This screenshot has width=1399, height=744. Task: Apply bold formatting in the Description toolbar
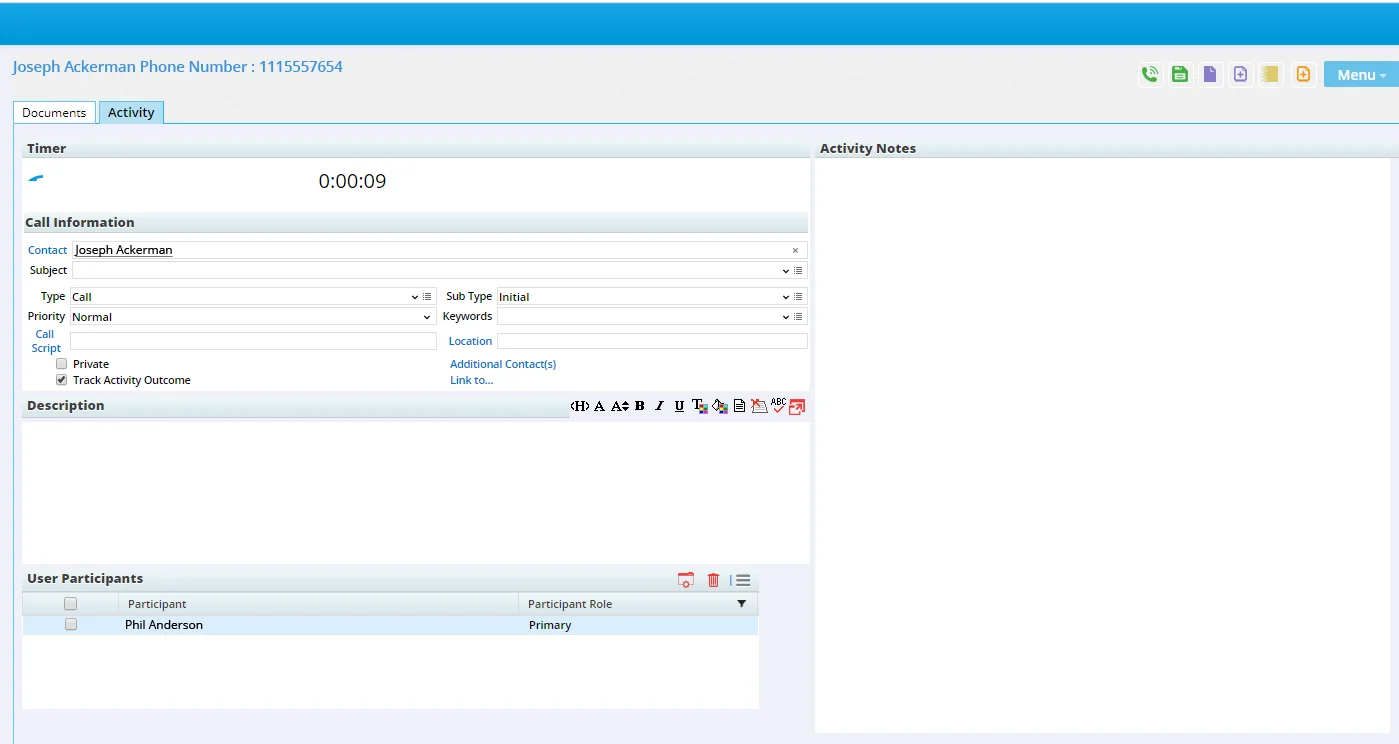click(x=639, y=406)
